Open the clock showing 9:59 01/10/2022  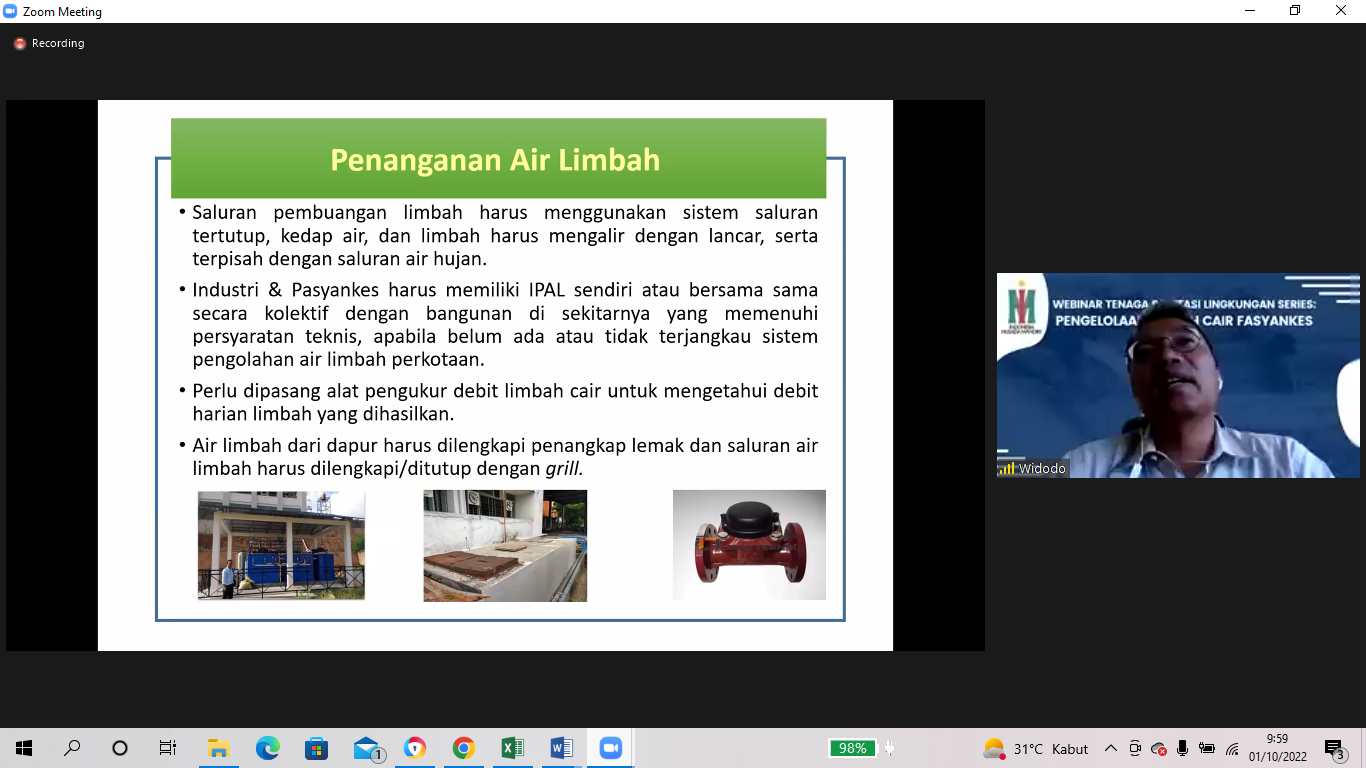(1277, 748)
